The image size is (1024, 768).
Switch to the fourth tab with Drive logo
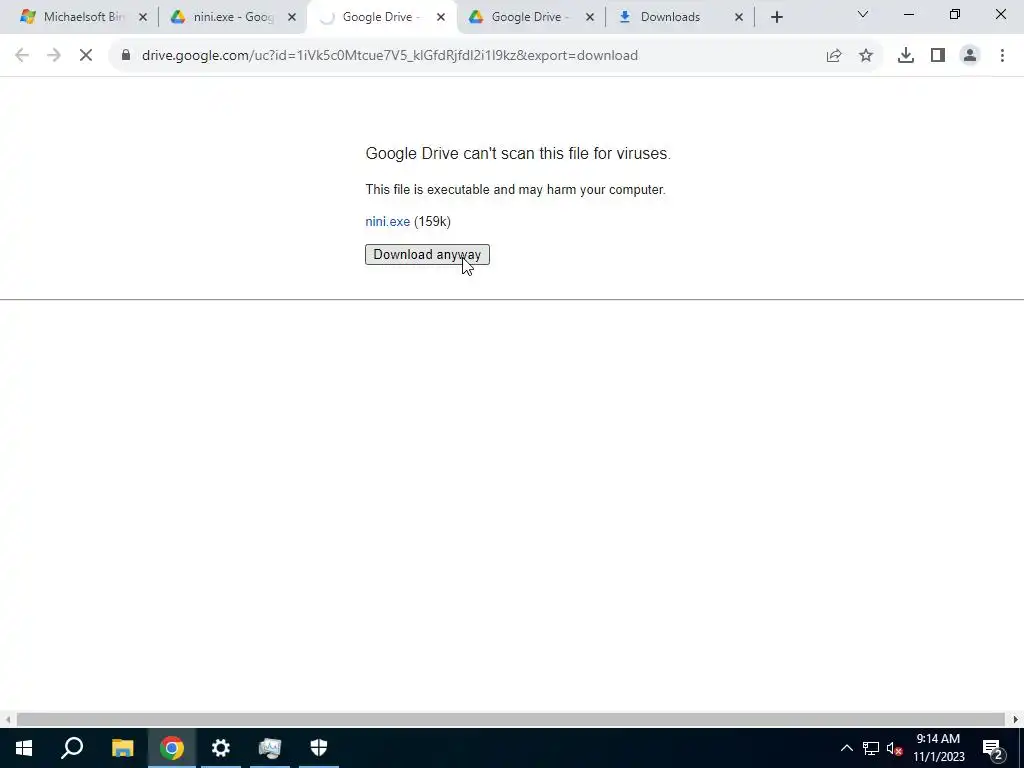coord(529,17)
